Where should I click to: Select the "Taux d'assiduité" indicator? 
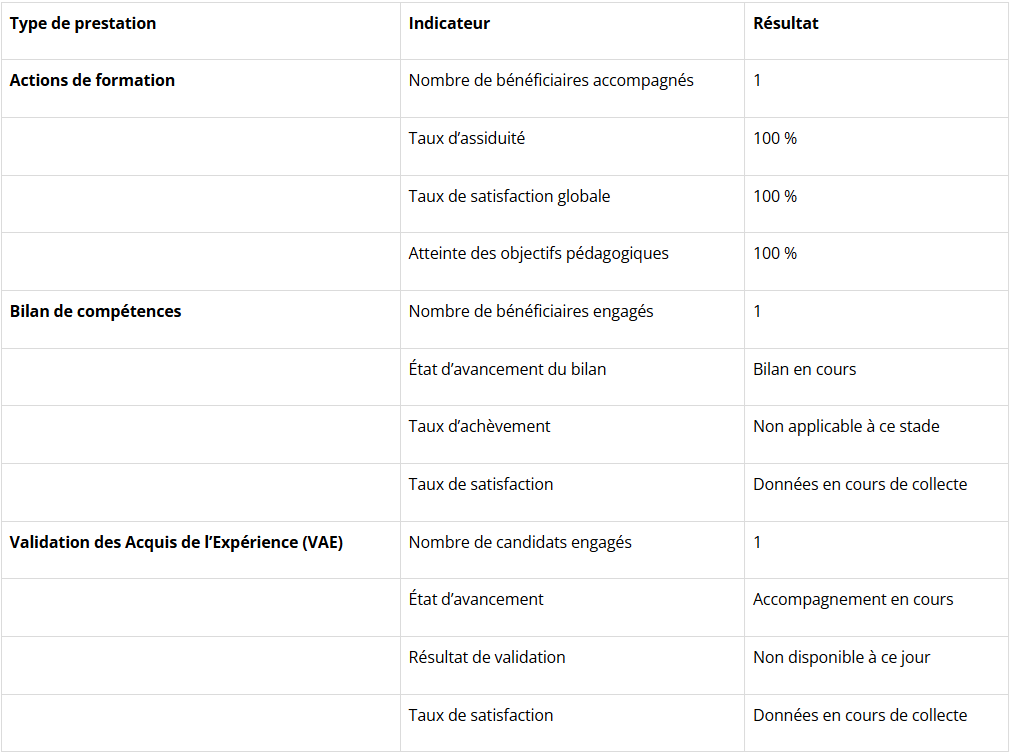467,138
